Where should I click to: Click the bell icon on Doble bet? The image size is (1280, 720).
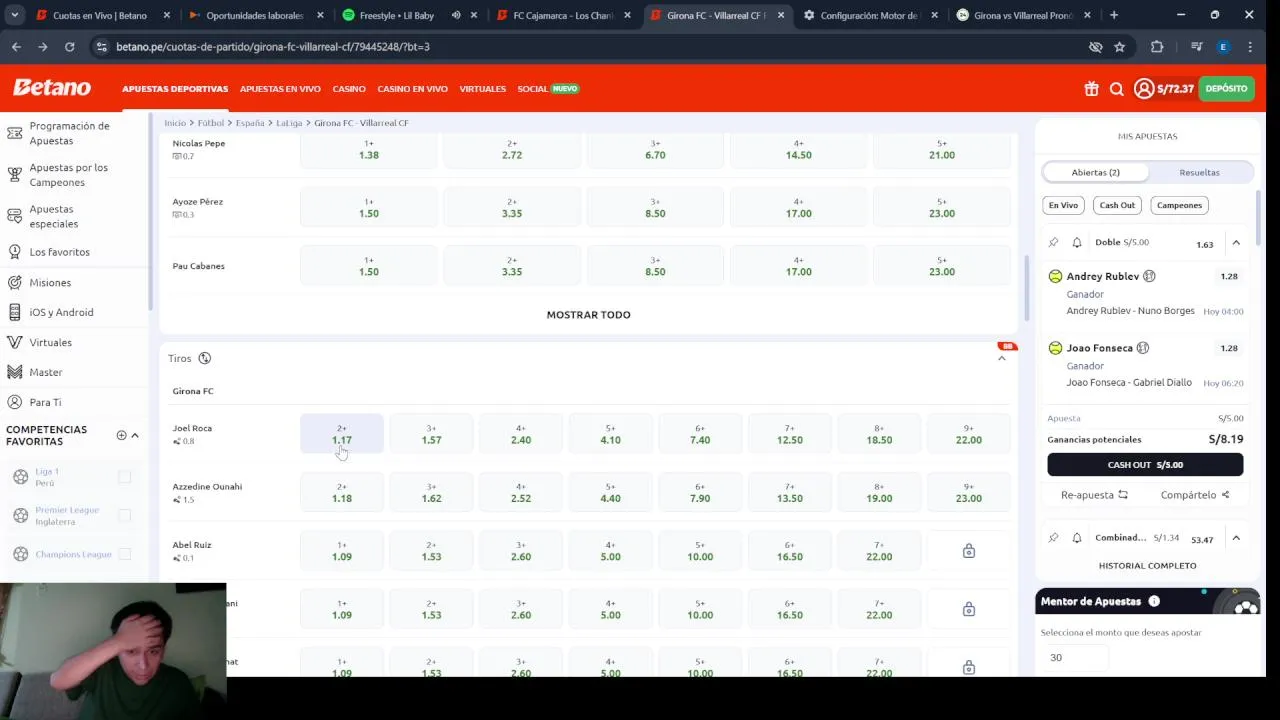[1077, 242]
